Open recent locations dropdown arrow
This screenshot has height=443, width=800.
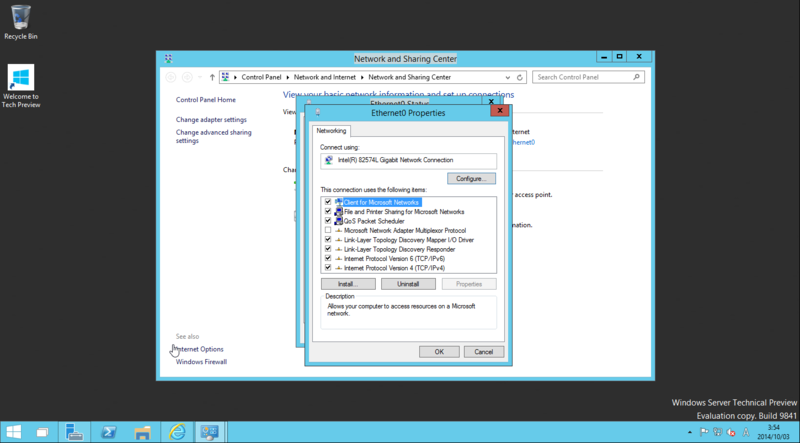[200, 78]
